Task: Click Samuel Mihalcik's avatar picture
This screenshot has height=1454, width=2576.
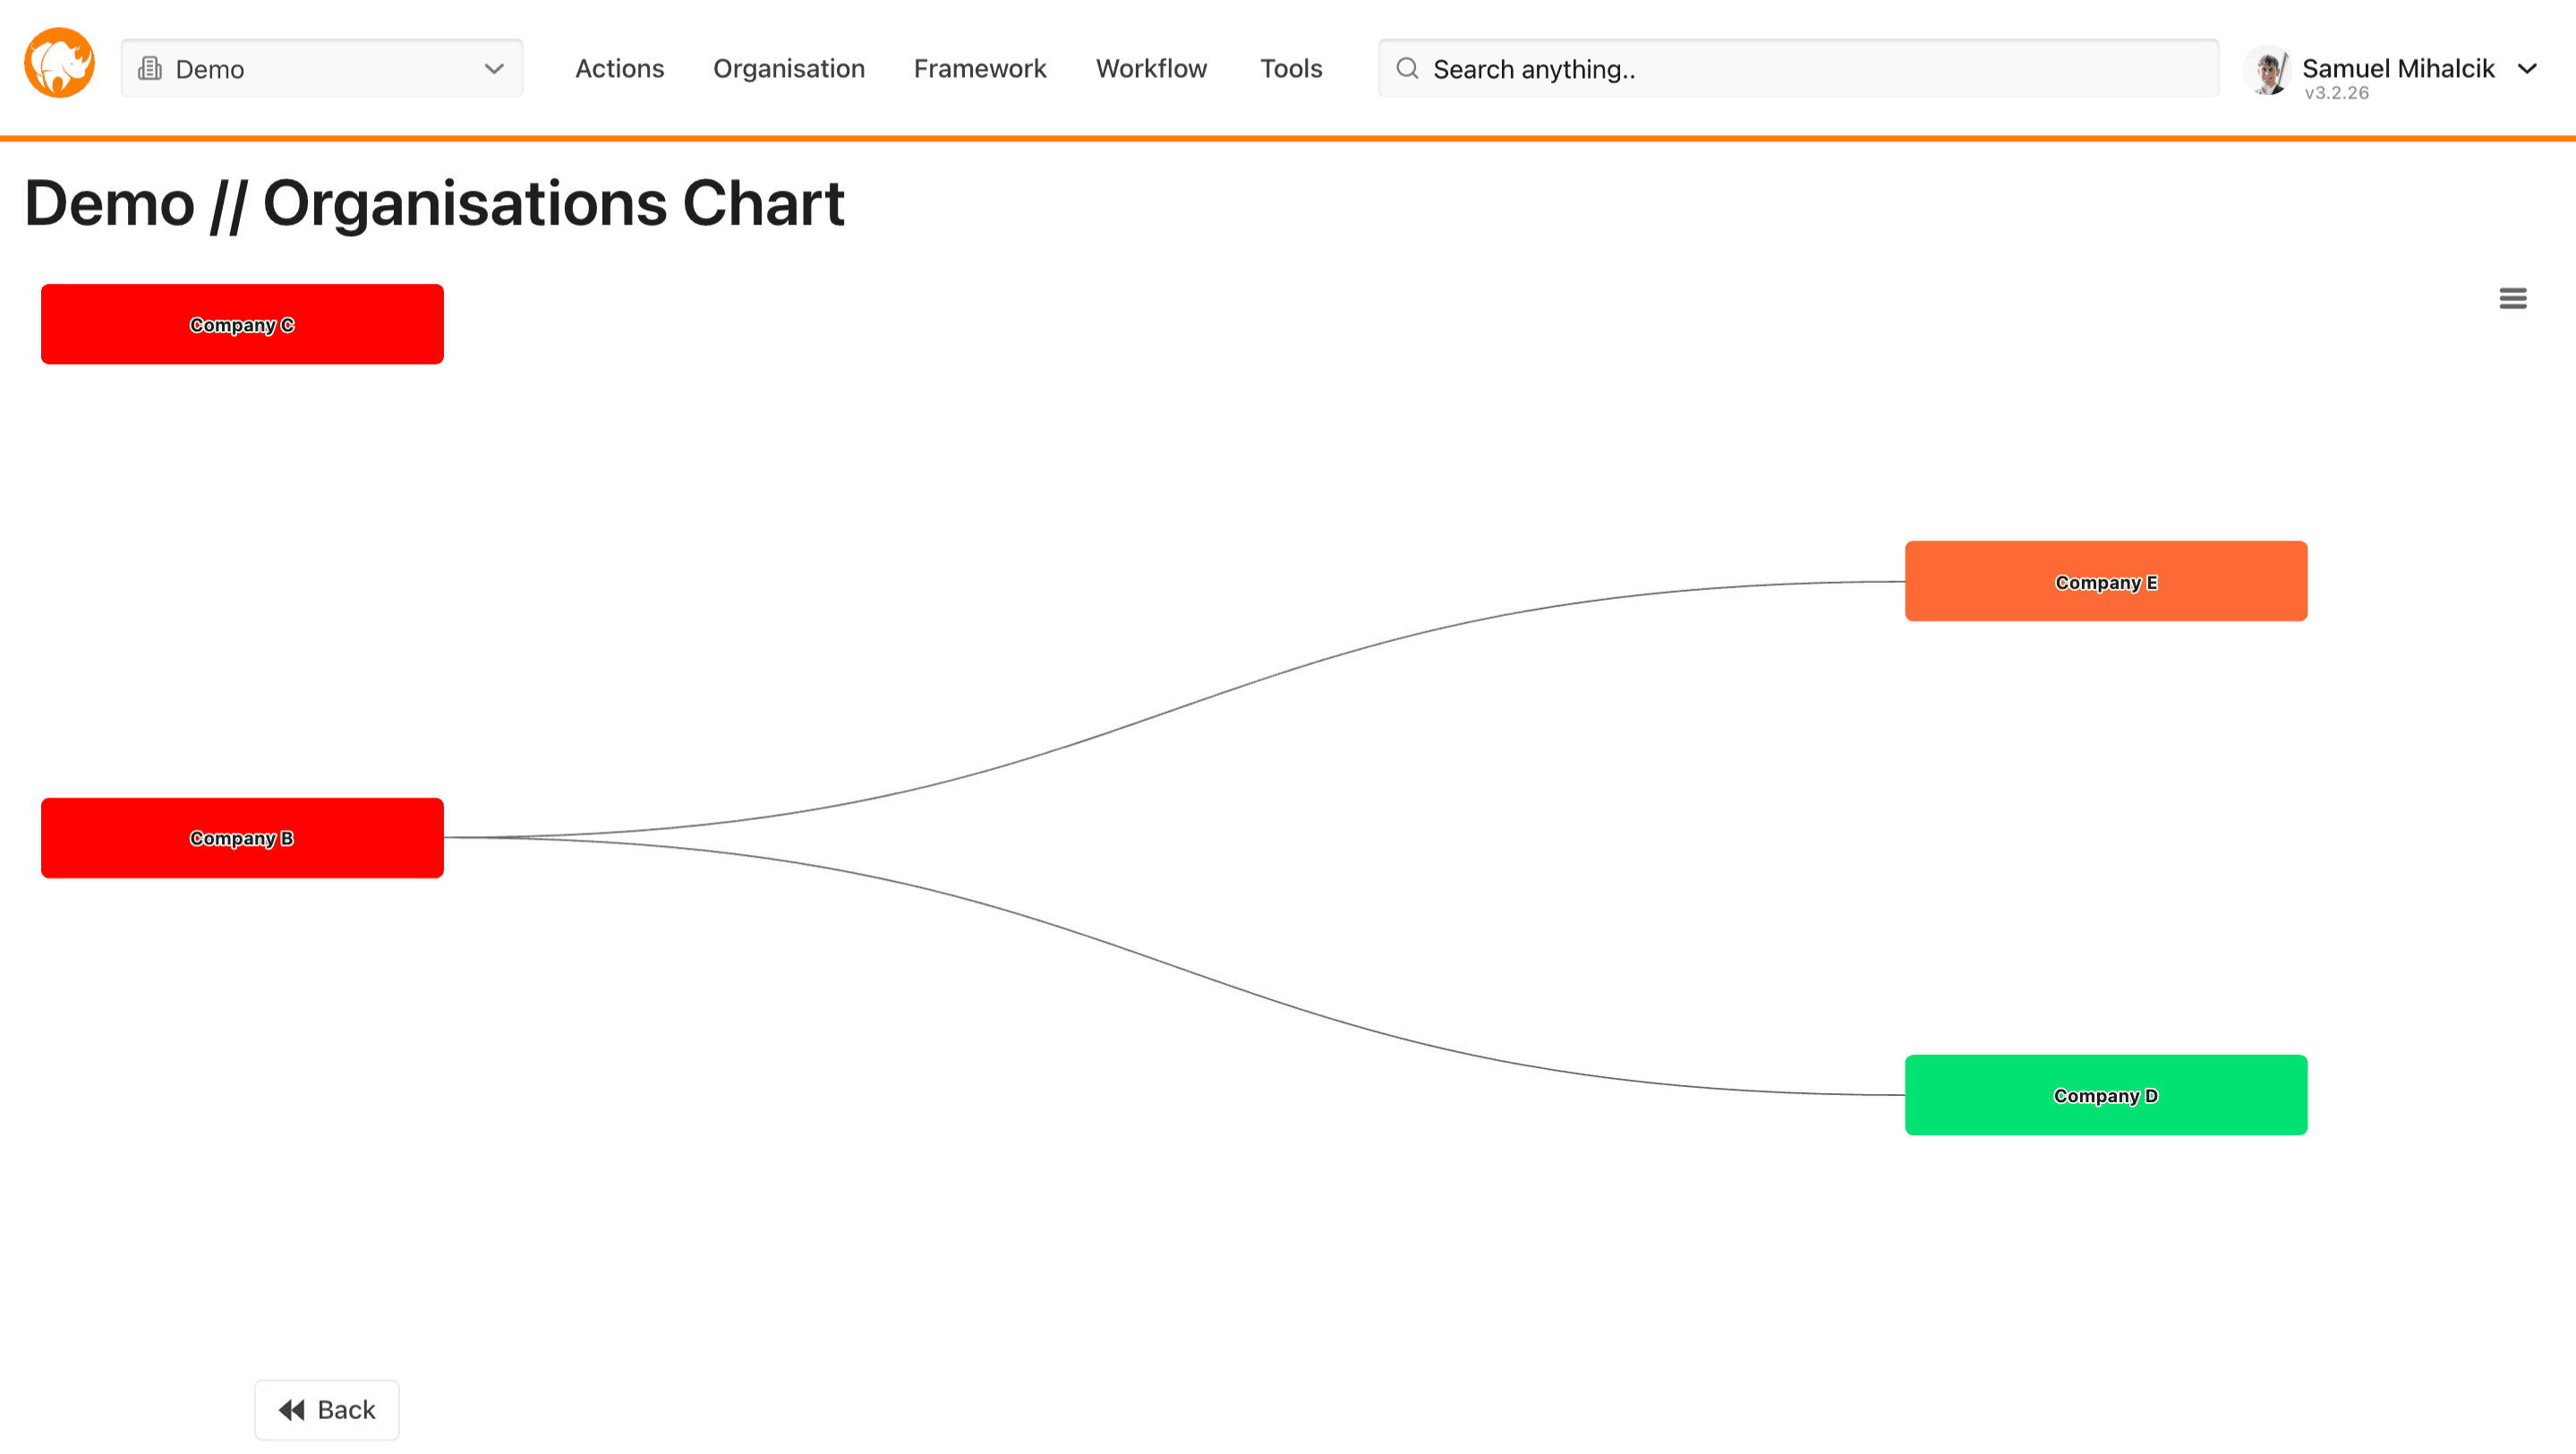Action: (x=2267, y=70)
